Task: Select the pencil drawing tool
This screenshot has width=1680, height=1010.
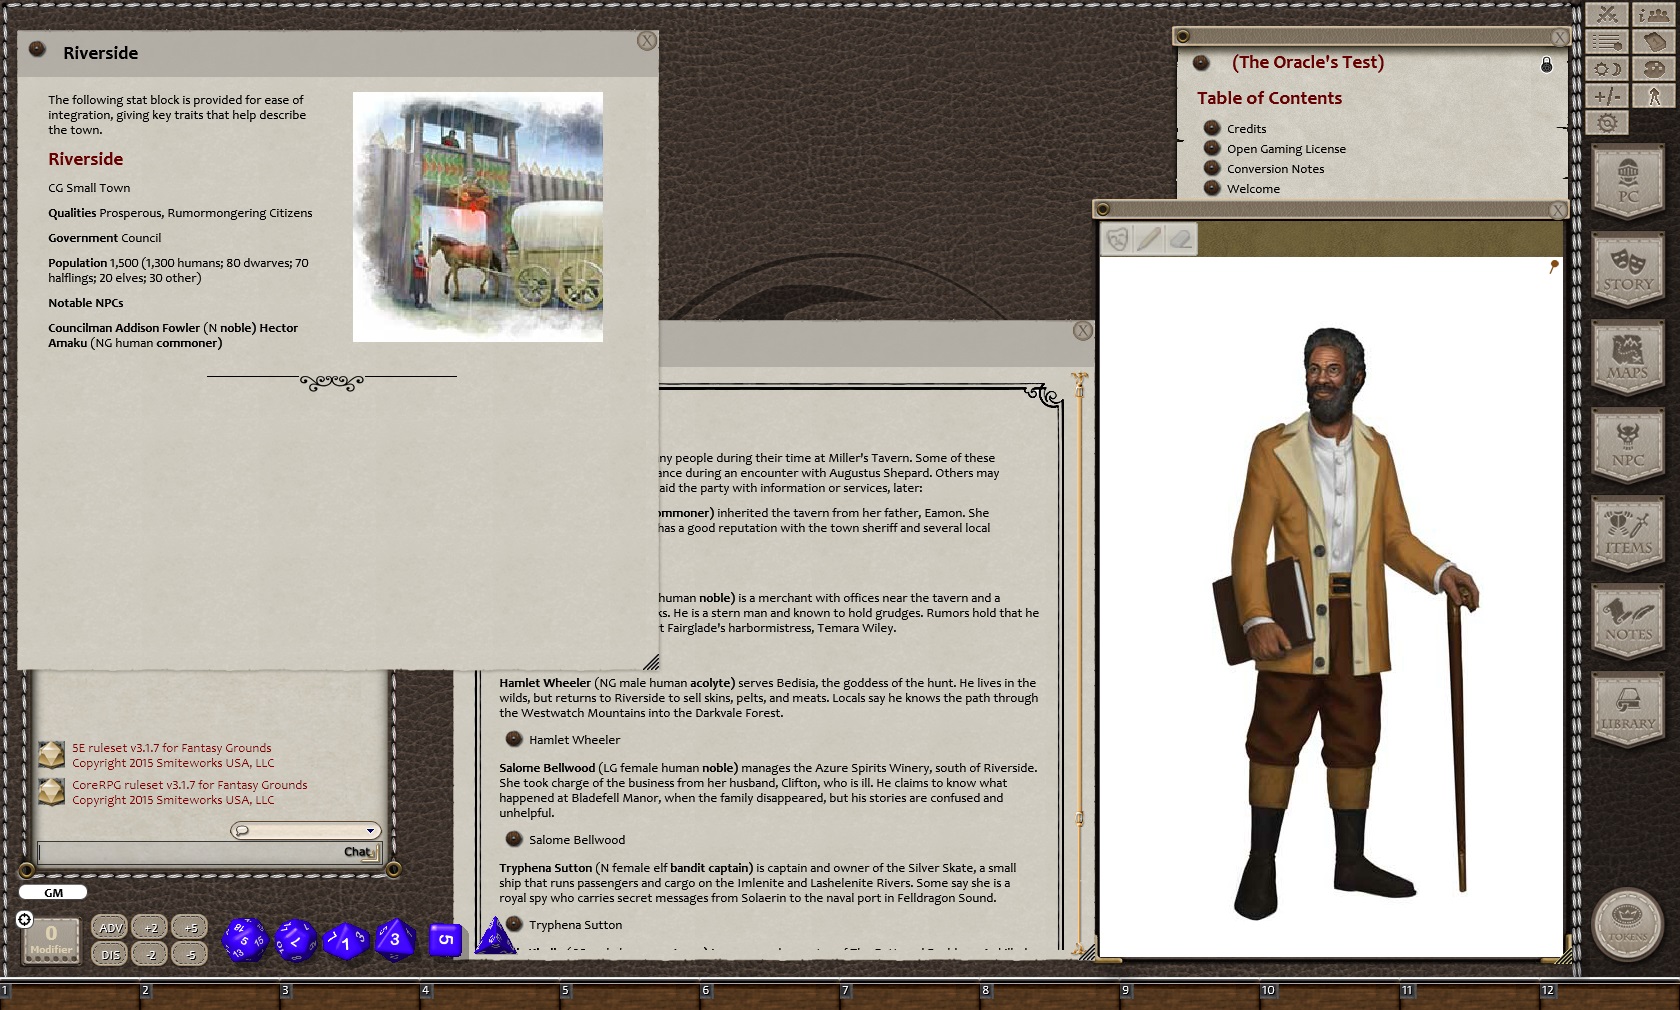Action: [x=1149, y=239]
